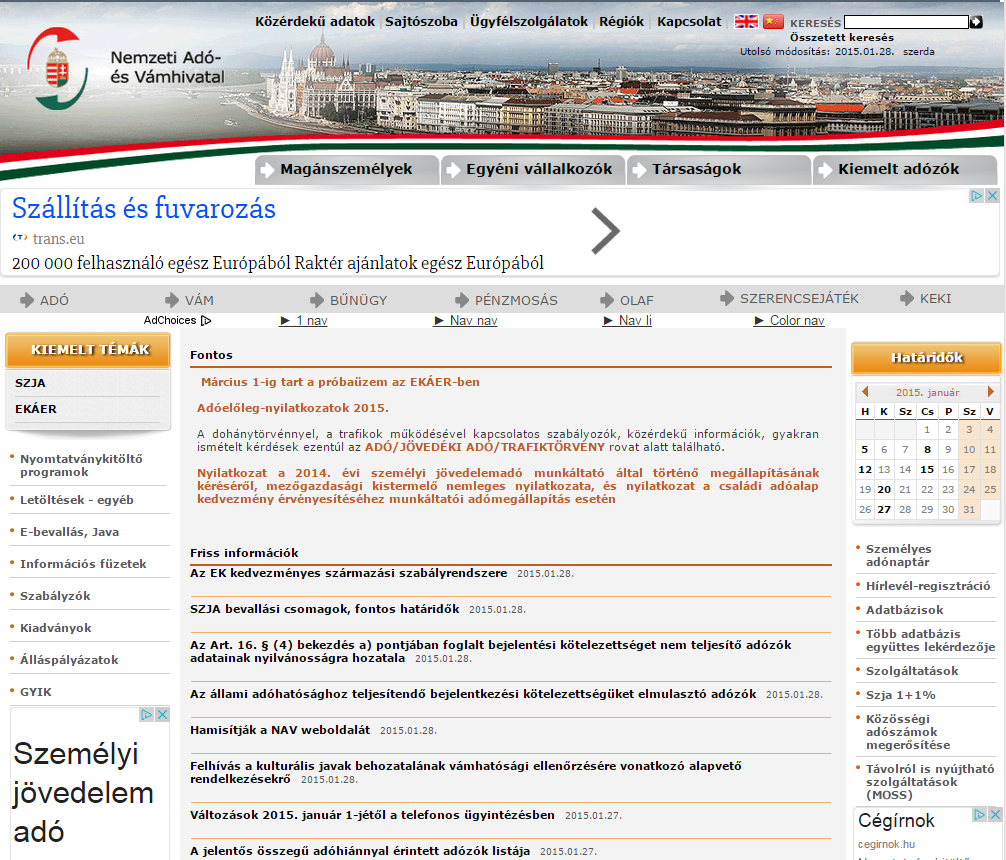Click the search input field
This screenshot has height=860, width=1006.
point(906,22)
